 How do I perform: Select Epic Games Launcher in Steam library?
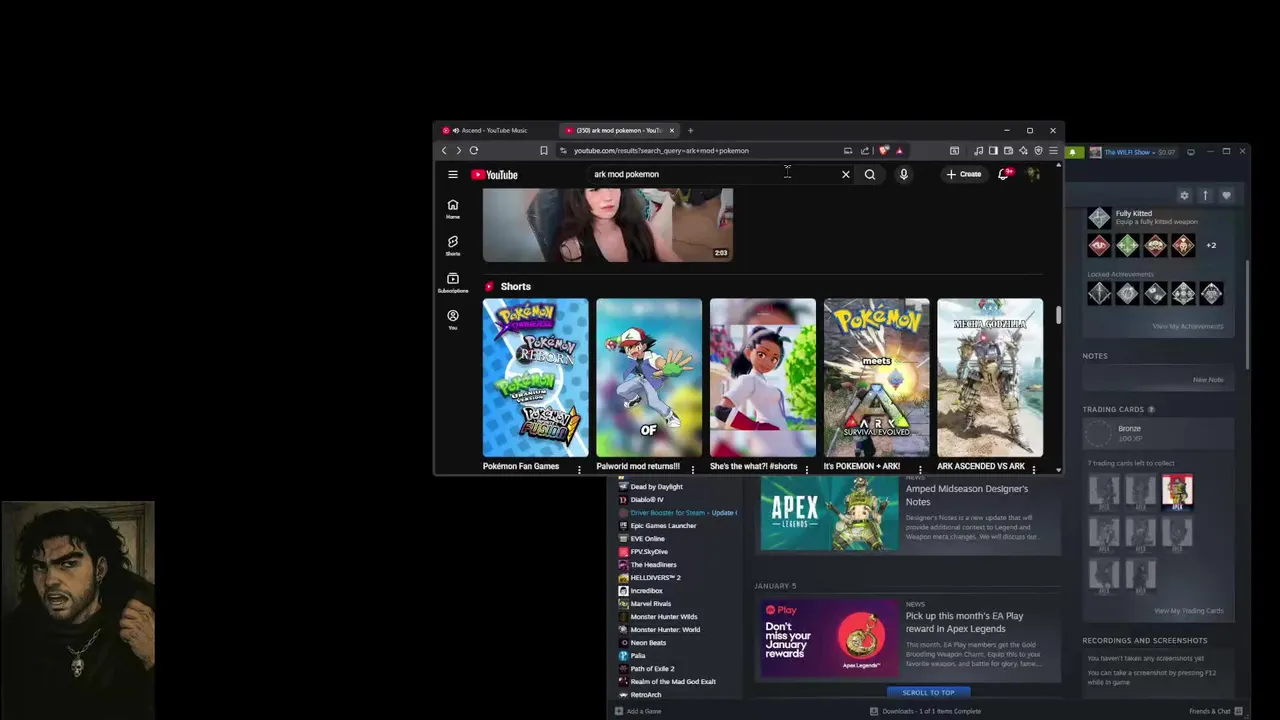coord(663,526)
